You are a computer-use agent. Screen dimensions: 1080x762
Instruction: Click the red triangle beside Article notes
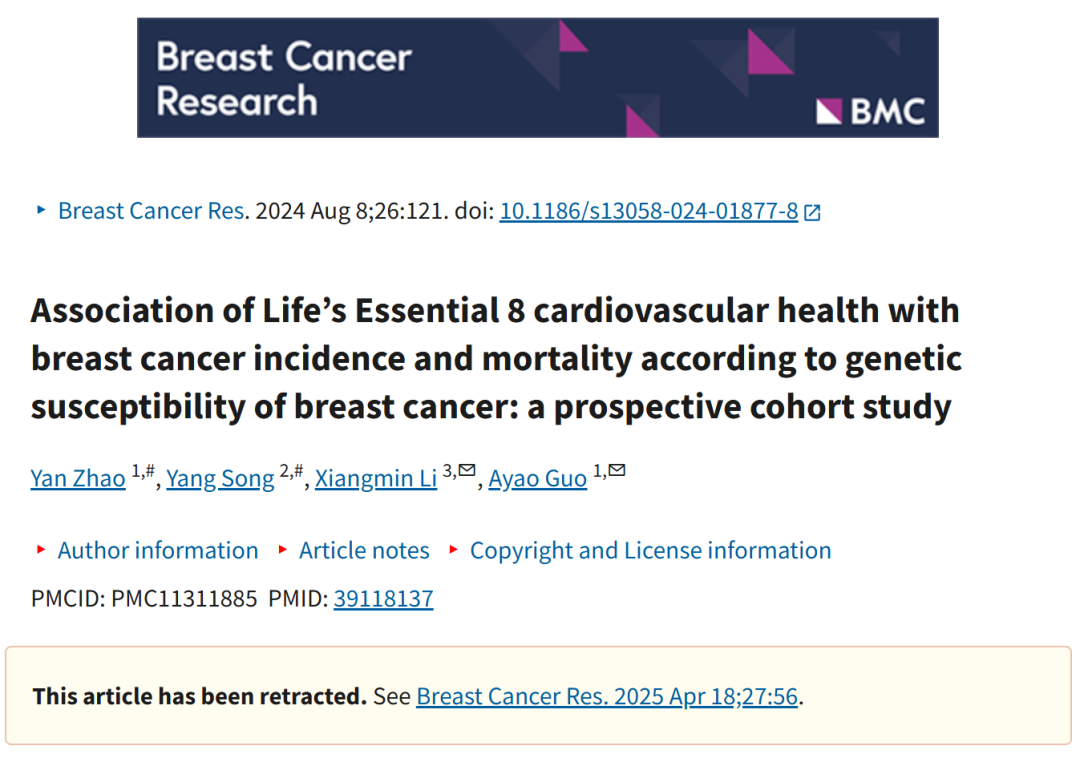pos(282,550)
